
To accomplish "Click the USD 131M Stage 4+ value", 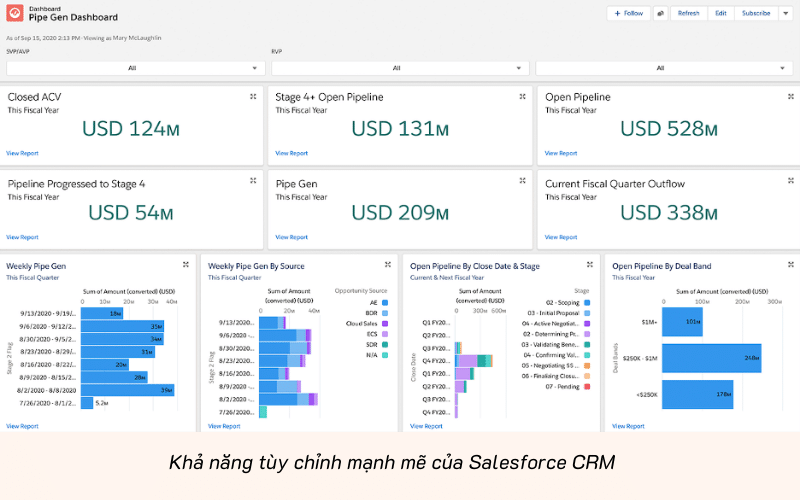I will point(401,129).
